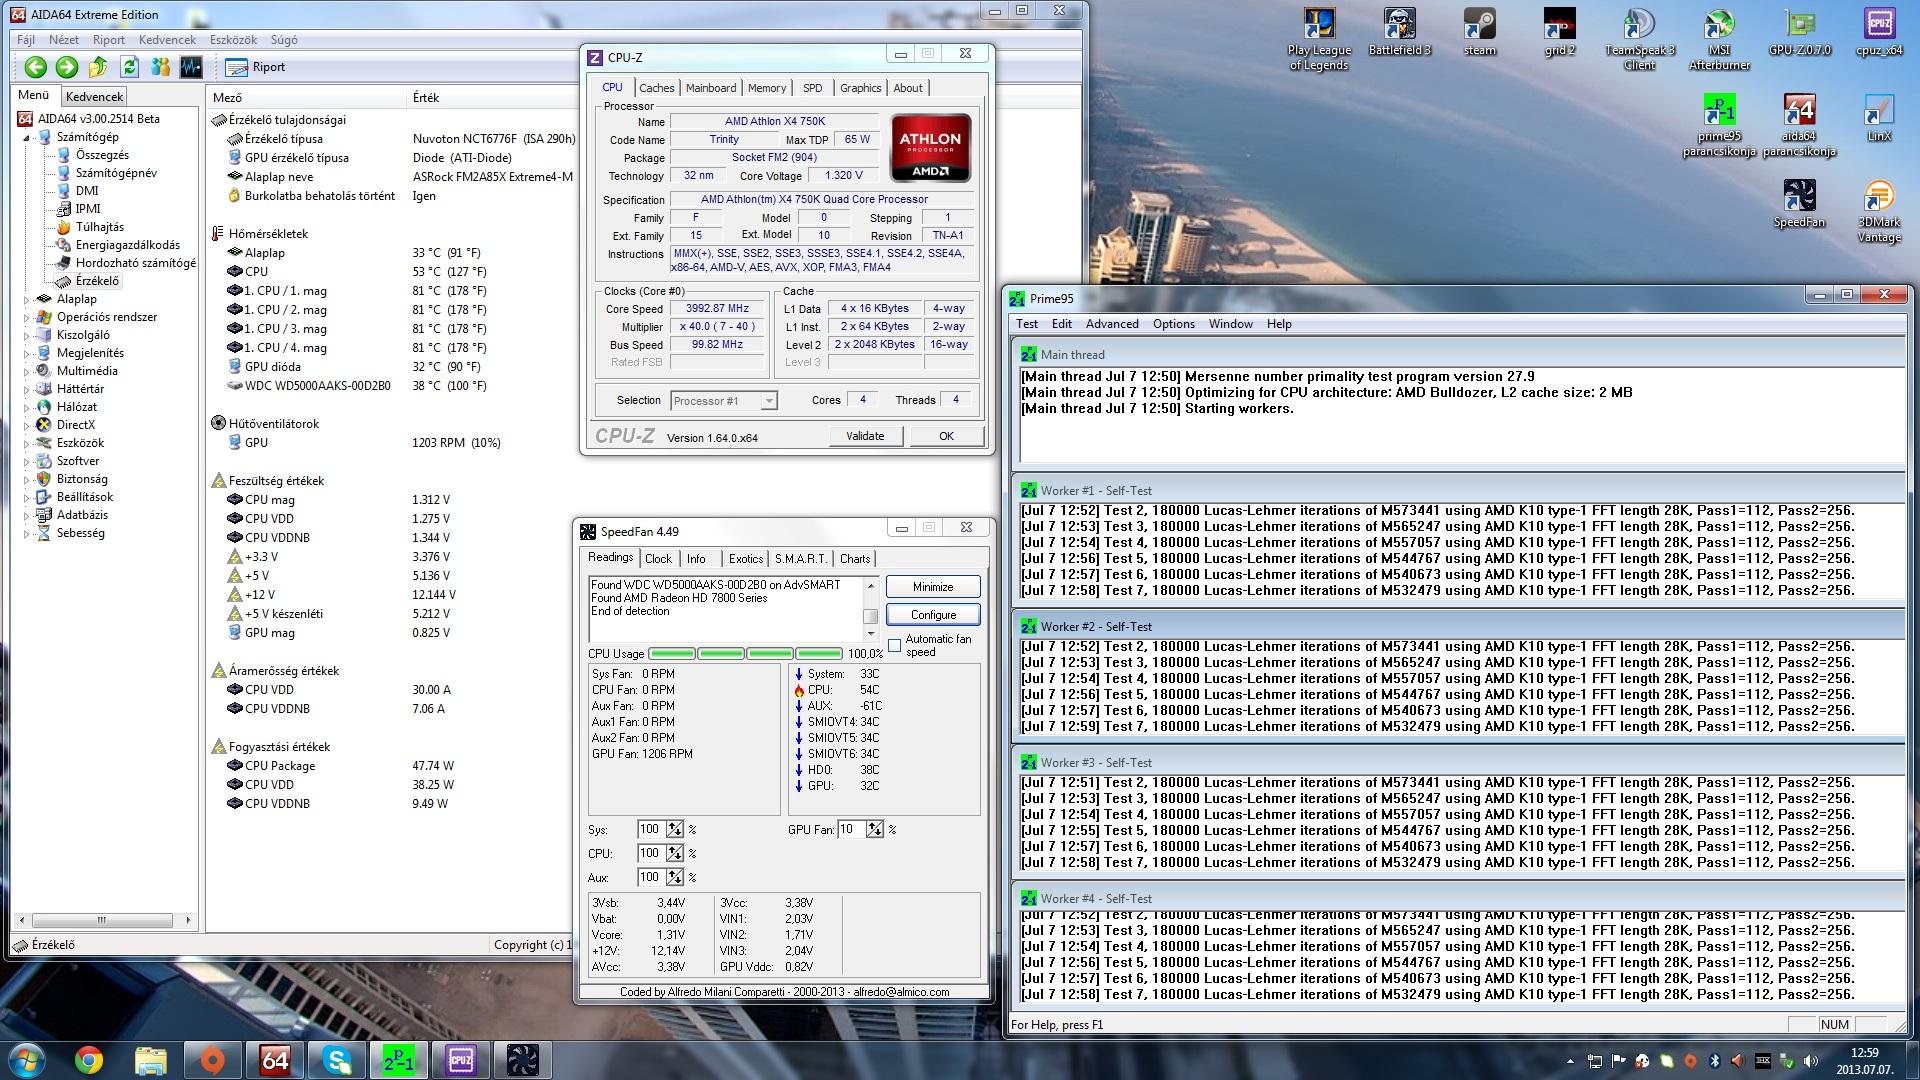Viewport: 1920px width, 1080px height.
Task: Click the AIDA64 refresh icon
Action: (129, 67)
